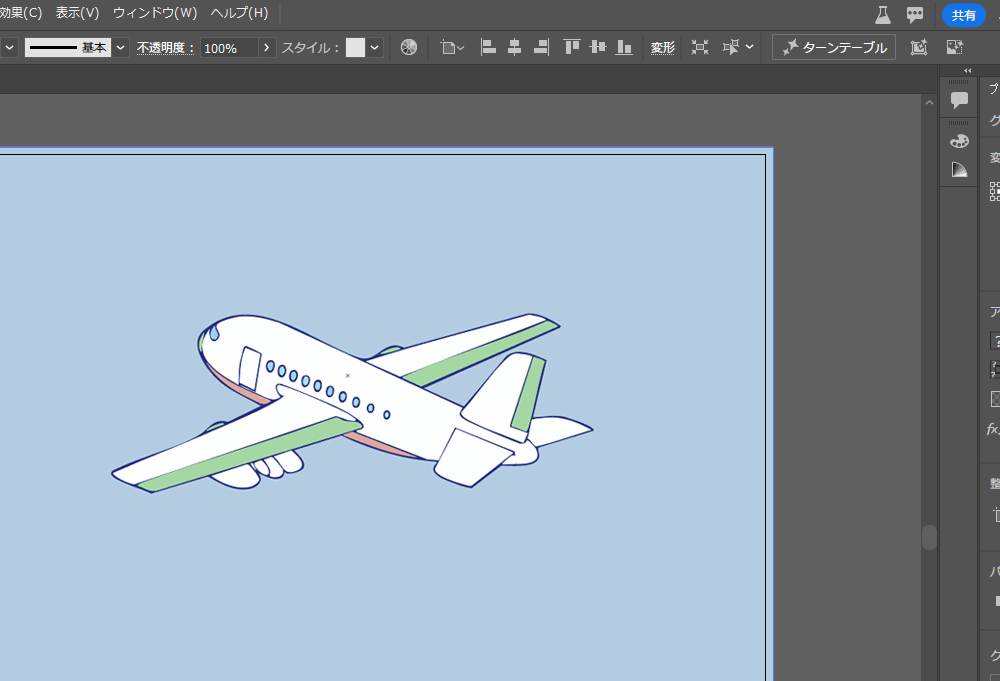Screen dimensions: 1000x681
Task: Click the 共有 share button
Action: (964, 15)
